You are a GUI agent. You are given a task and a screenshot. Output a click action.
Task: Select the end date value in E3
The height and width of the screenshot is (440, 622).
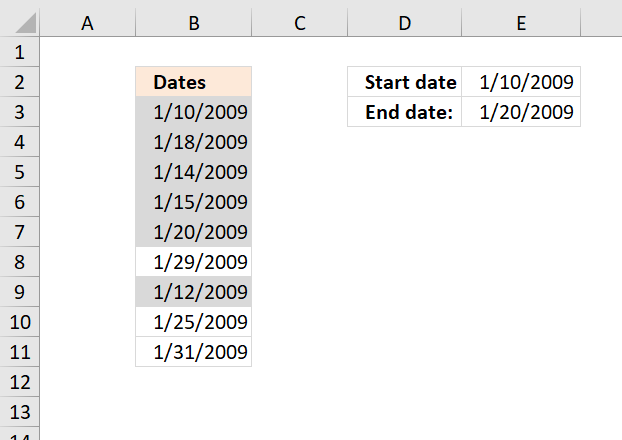click(x=521, y=112)
